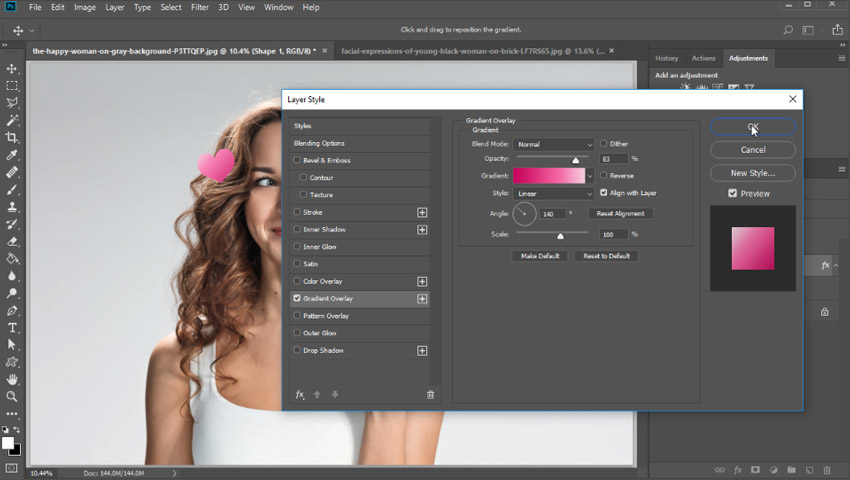This screenshot has width=850, height=480.
Task: Select the Type tool in the toolbar
Action: pos(12,328)
